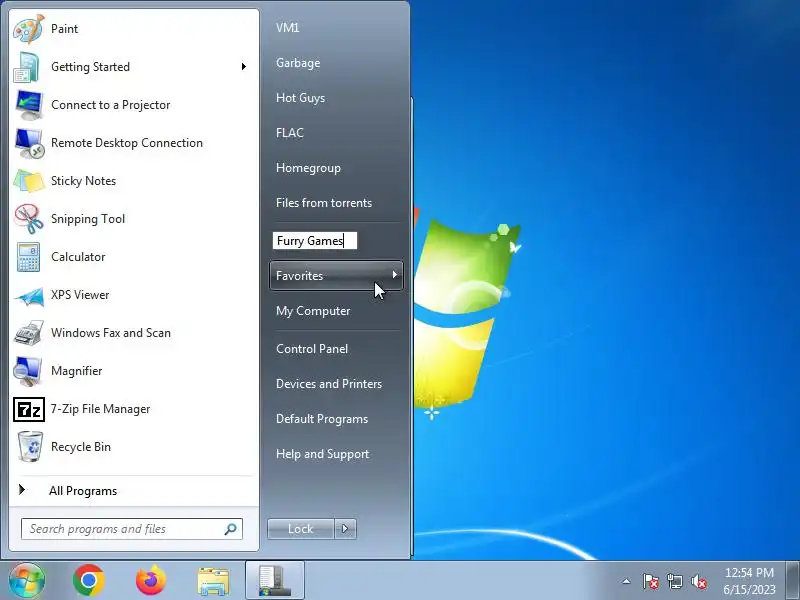Open Sticky Notes app icon

29,181
